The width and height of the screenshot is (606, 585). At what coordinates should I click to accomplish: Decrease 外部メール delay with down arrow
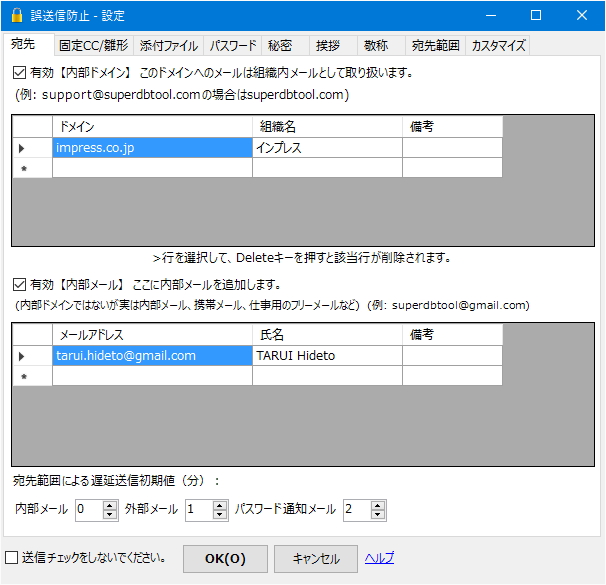point(220,515)
